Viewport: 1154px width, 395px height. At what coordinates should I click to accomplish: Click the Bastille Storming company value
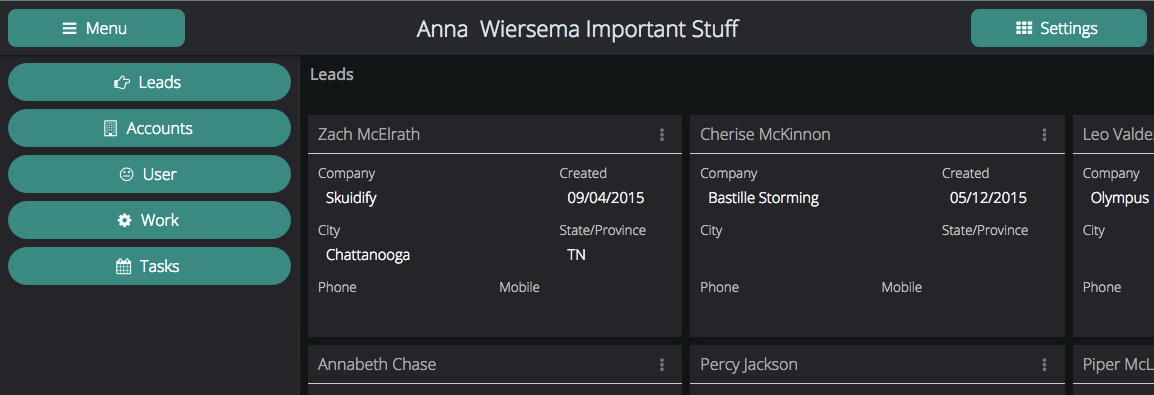pos(763,198)
